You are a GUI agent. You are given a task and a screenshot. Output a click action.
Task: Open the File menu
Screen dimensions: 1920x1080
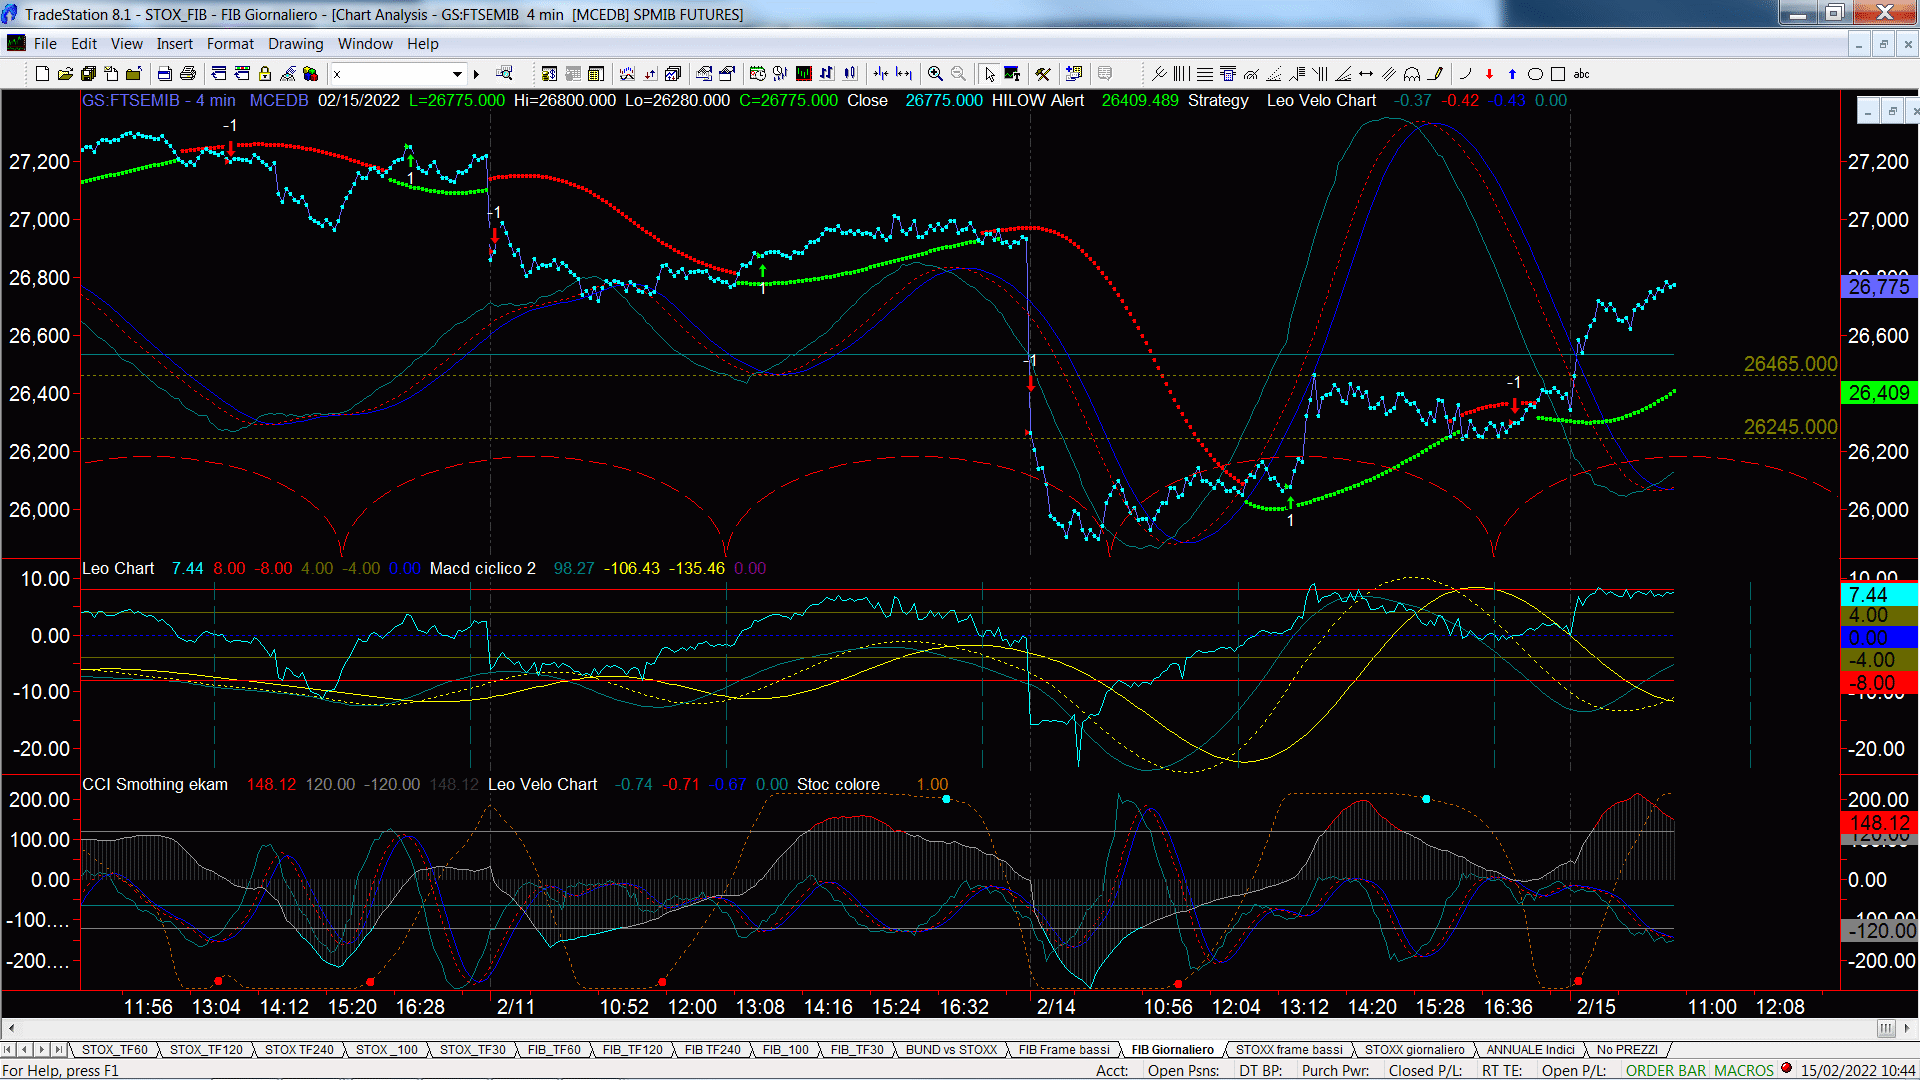pyautogui.click(x=45, y=44)
